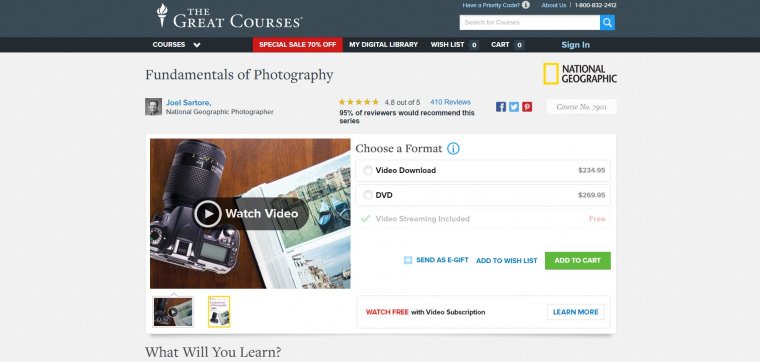Viewport: 760px width, 362px height.
Task: Open My Digital Library
Action: (x=383, y=45)
